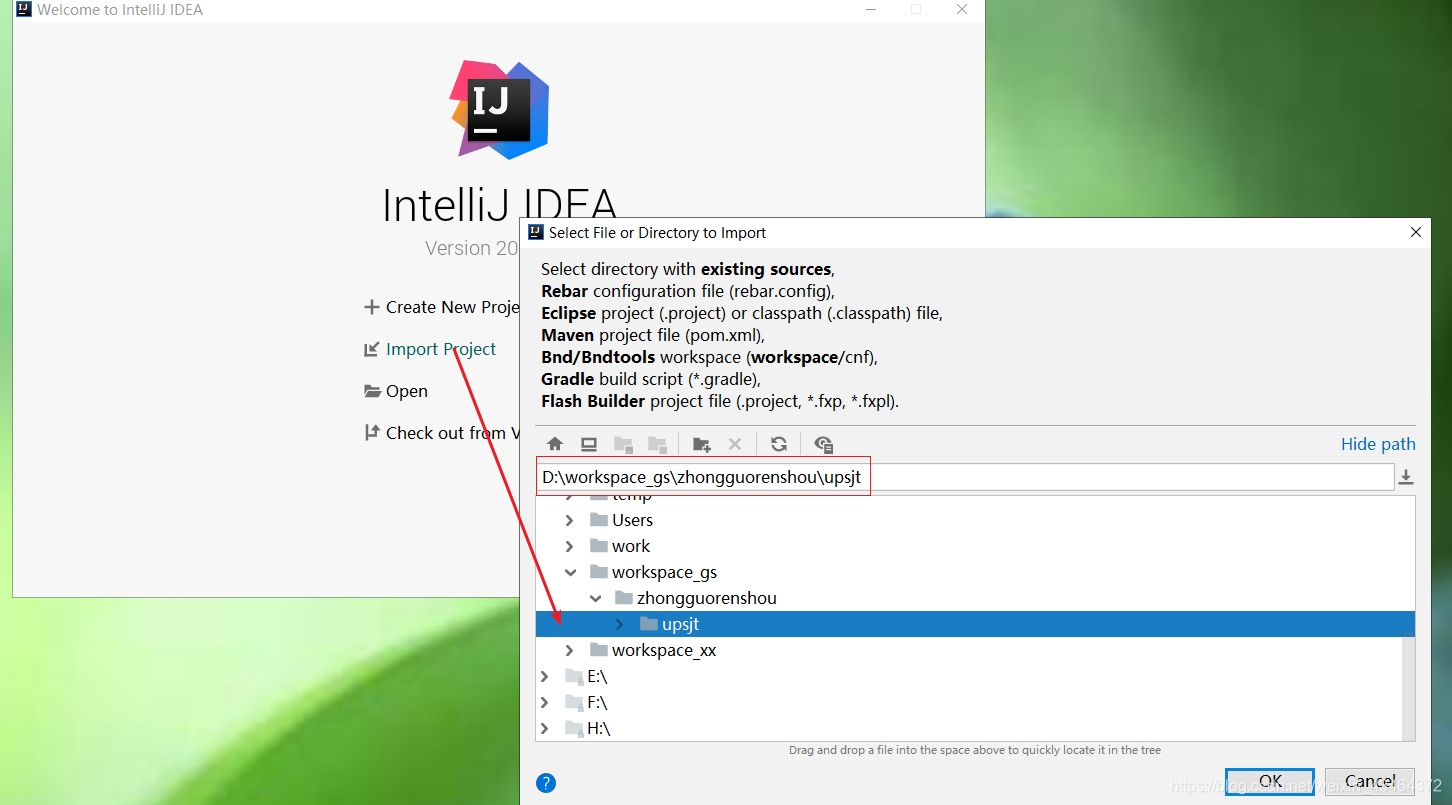This screenshot has width=1452, height=805.
Task: Click the E:\ drive icon
Action: pos(574,676)
